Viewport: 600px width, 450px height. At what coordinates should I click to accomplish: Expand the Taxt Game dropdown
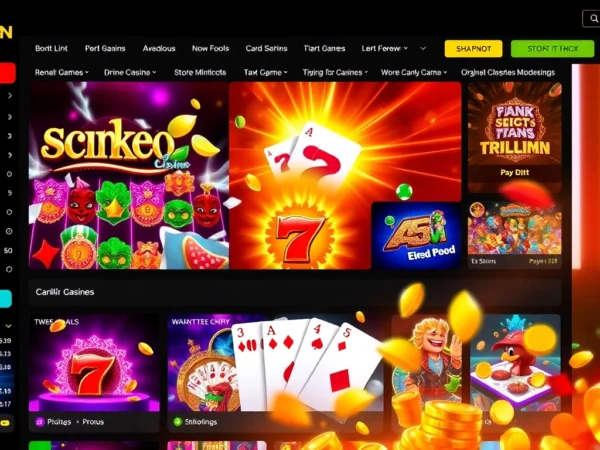click(266, 72)
